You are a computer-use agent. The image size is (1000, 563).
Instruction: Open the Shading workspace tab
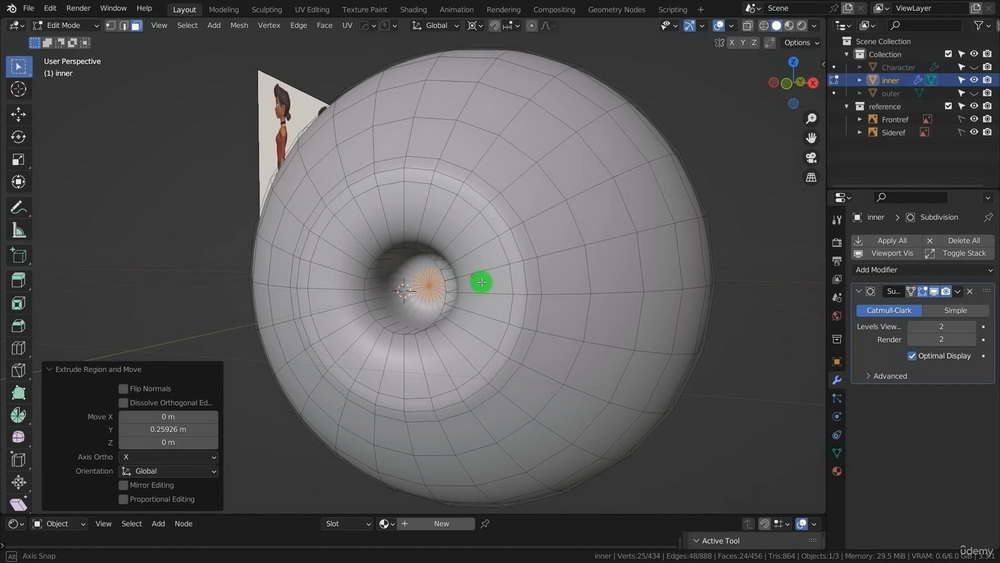tap(413, 10)
